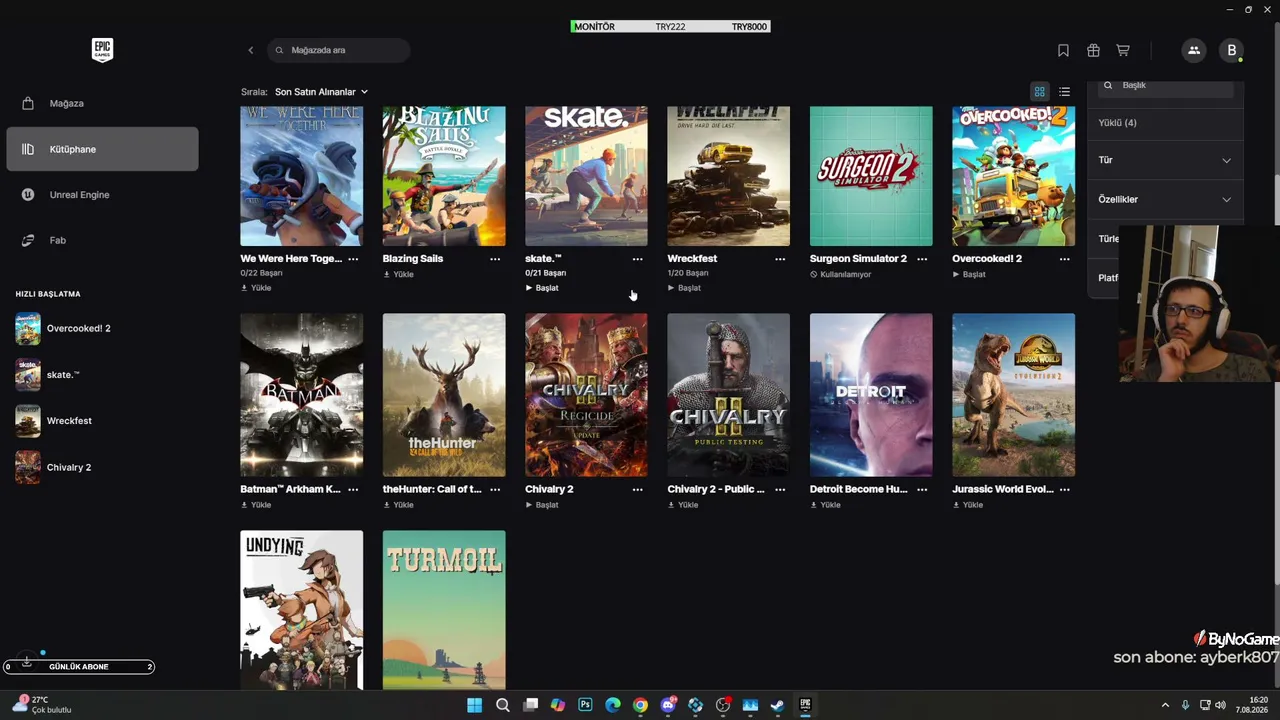
Task: Open the Son Satın Alınanlar sort dropdown
Action: 322,92
